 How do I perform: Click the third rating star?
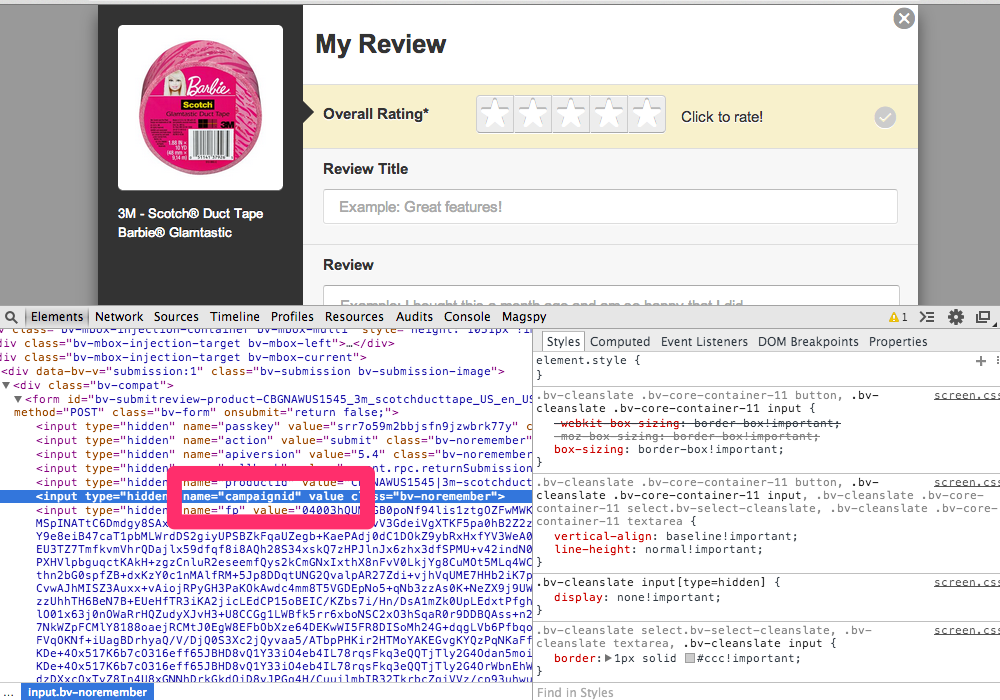pos(571,115)
